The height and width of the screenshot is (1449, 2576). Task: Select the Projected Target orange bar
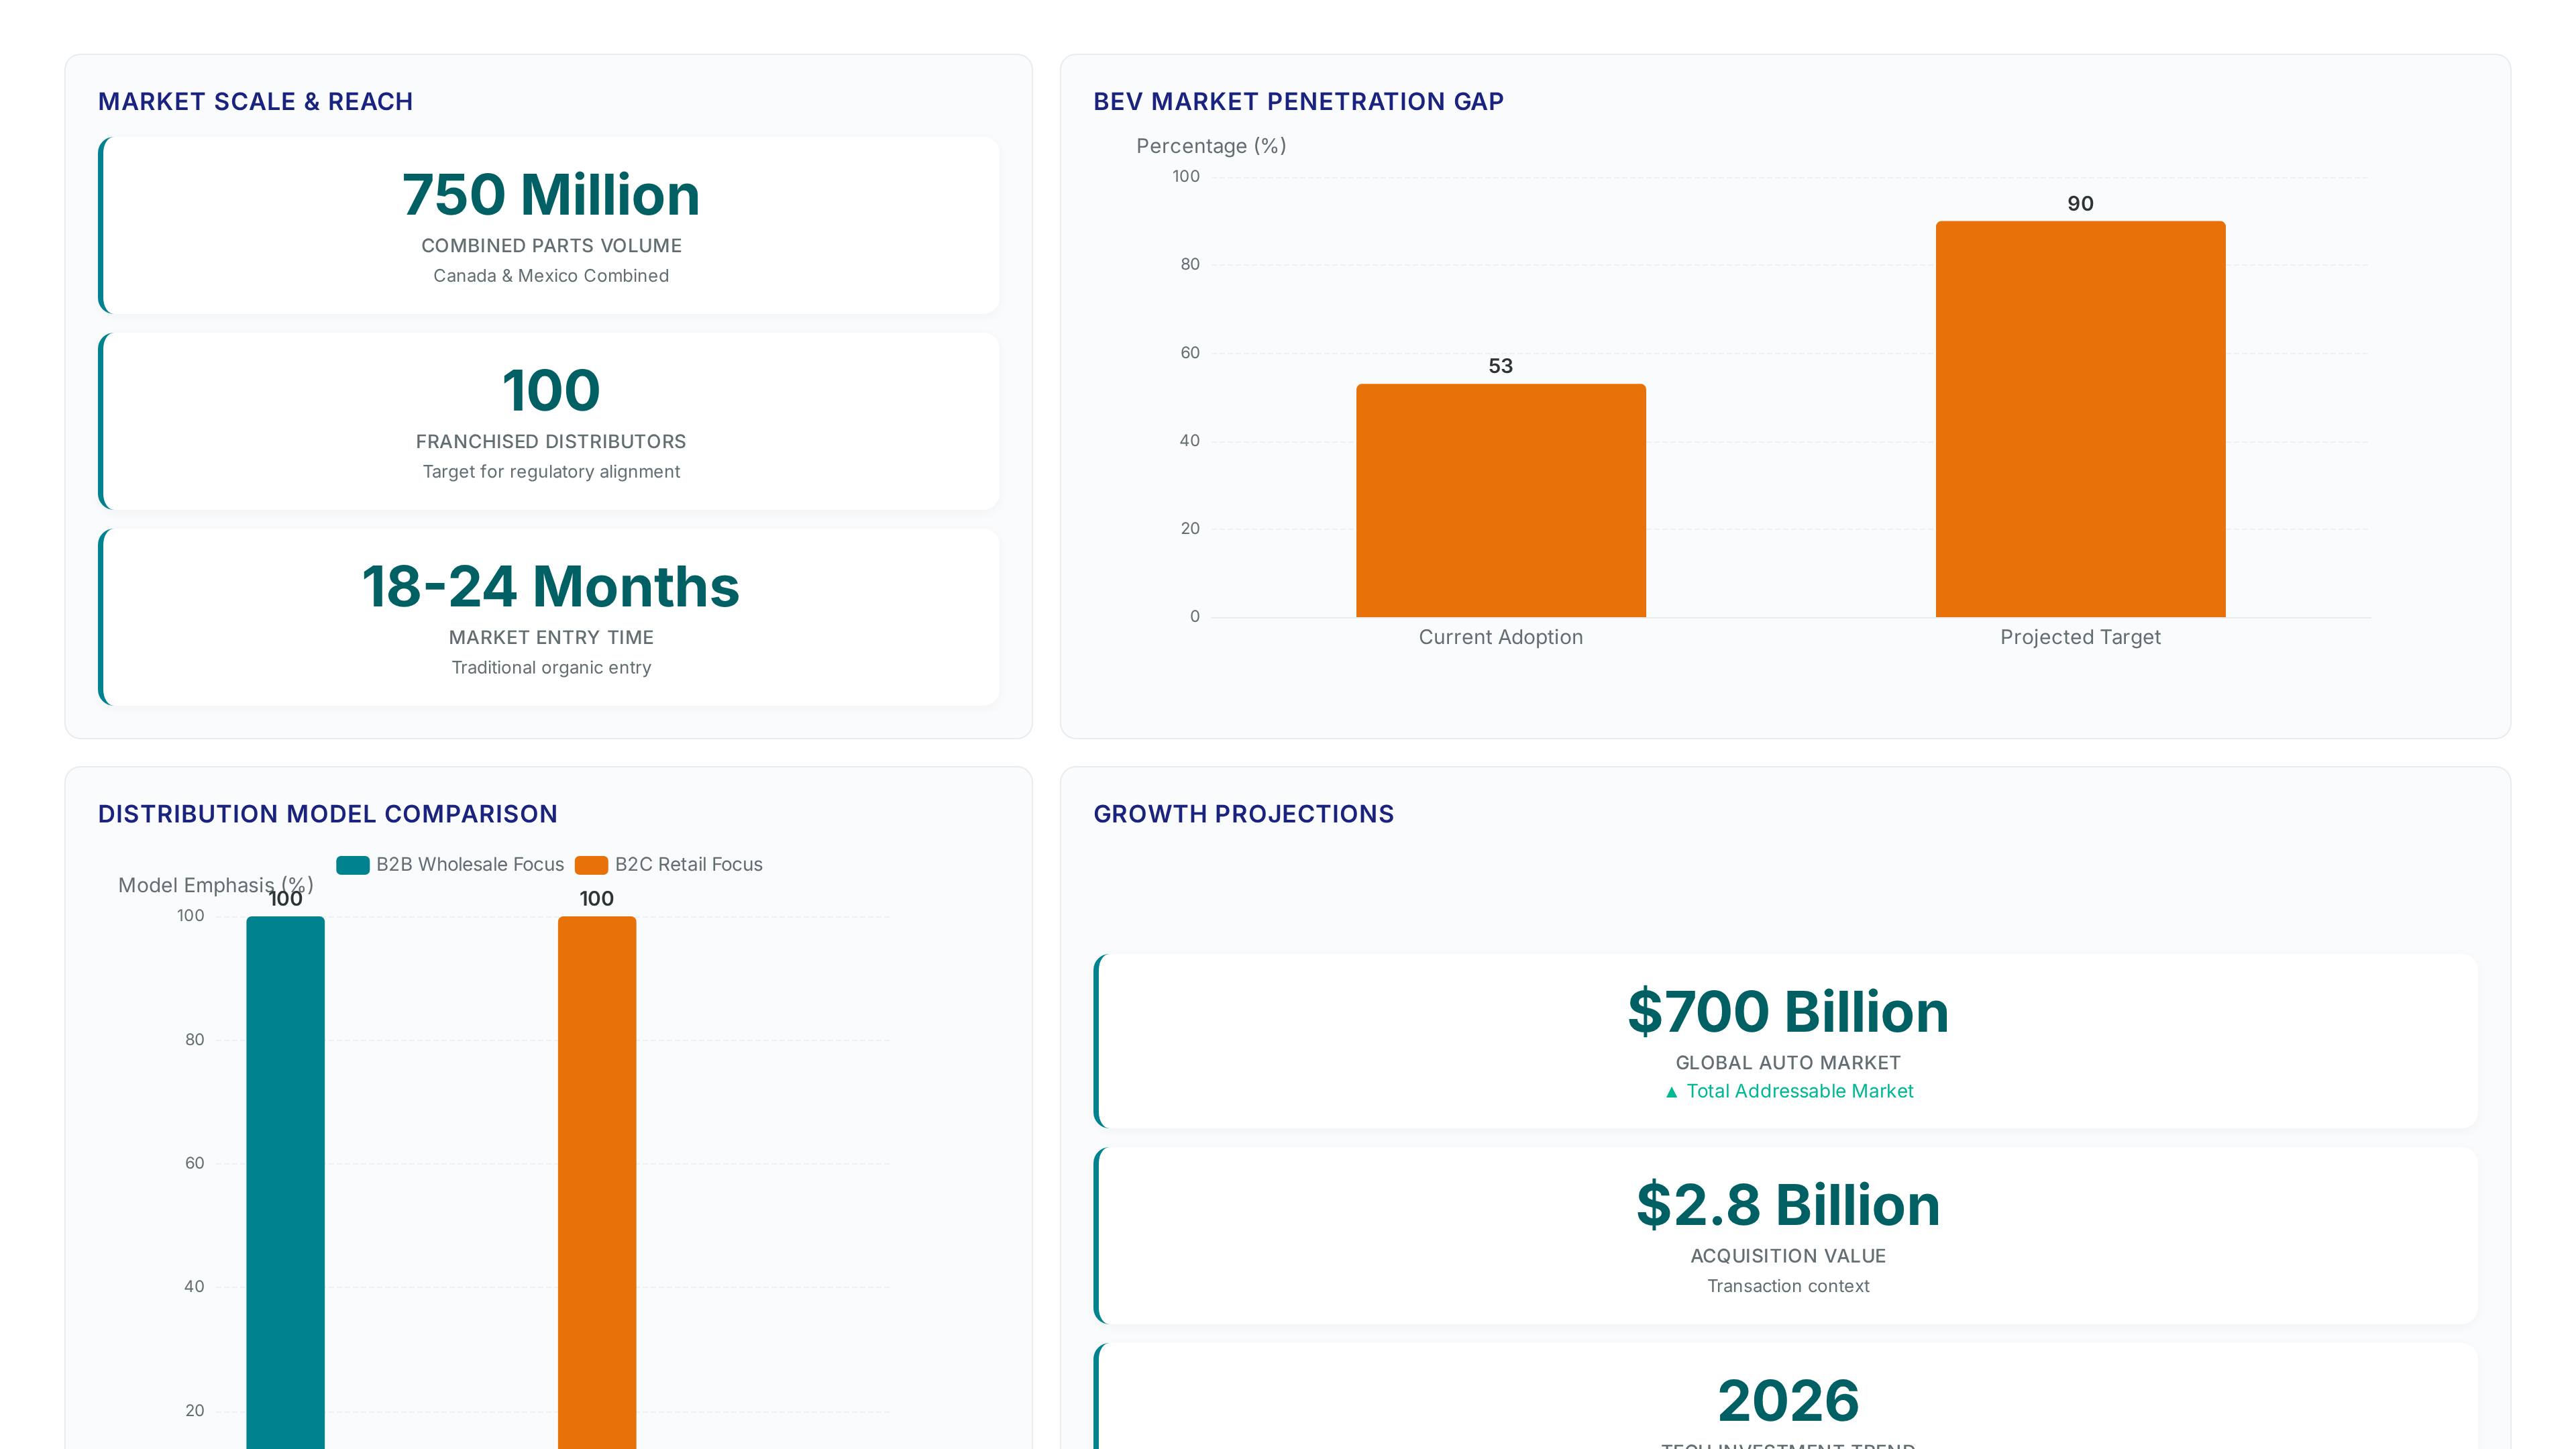click(2080, 419)
